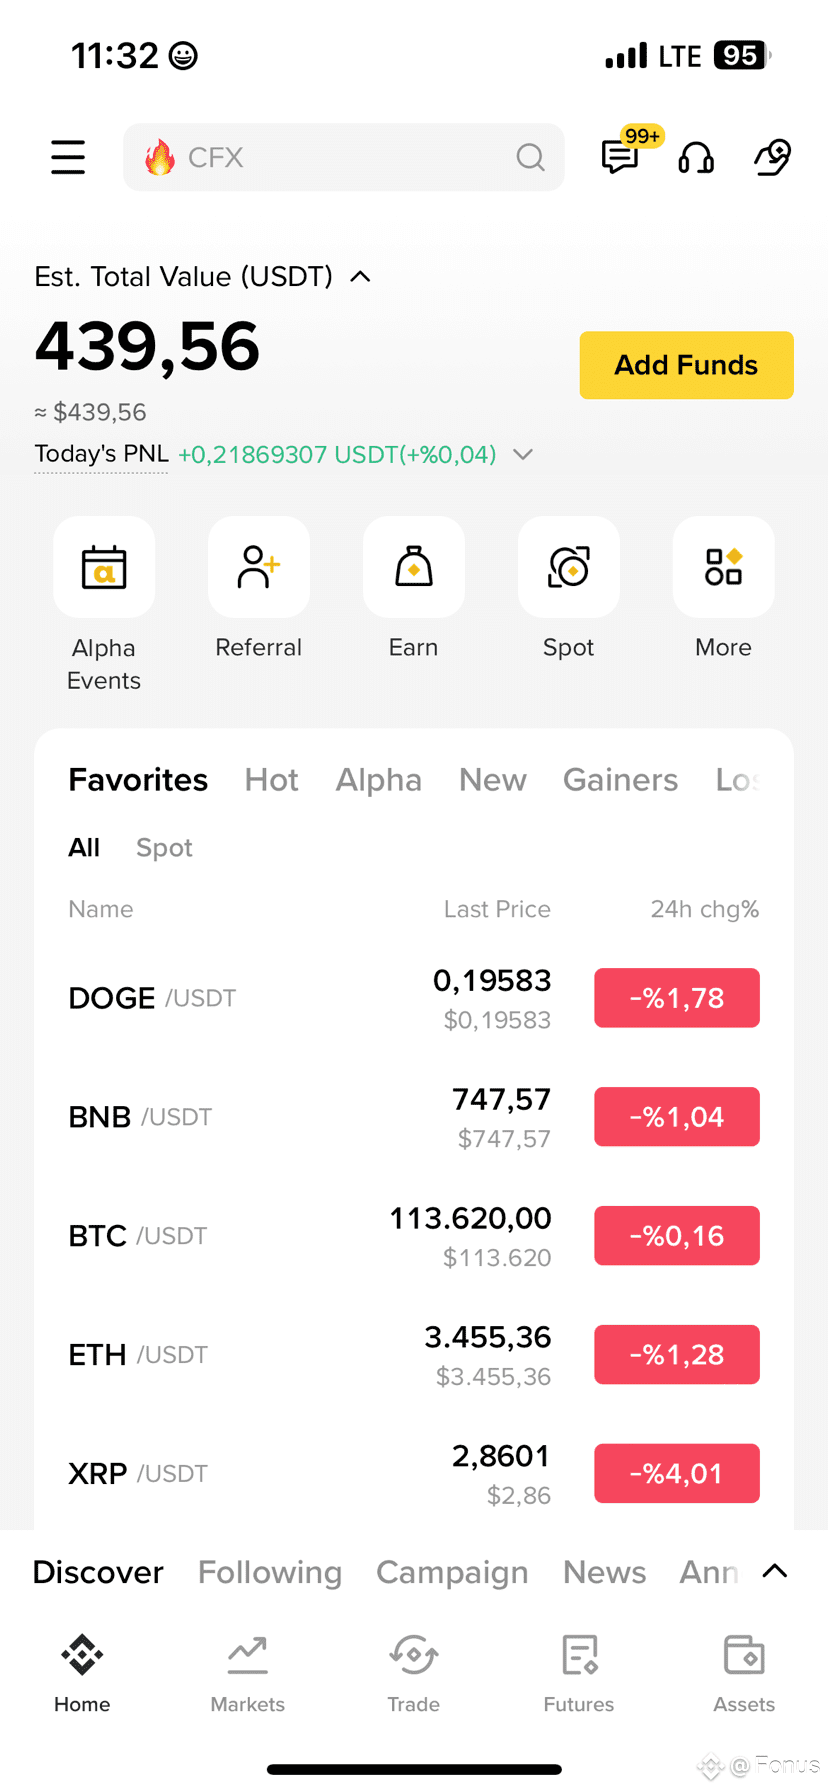Screen dimensions: 828x1792
Task: Toggle the Spot filter under Favorites
Action: [164, 848]
